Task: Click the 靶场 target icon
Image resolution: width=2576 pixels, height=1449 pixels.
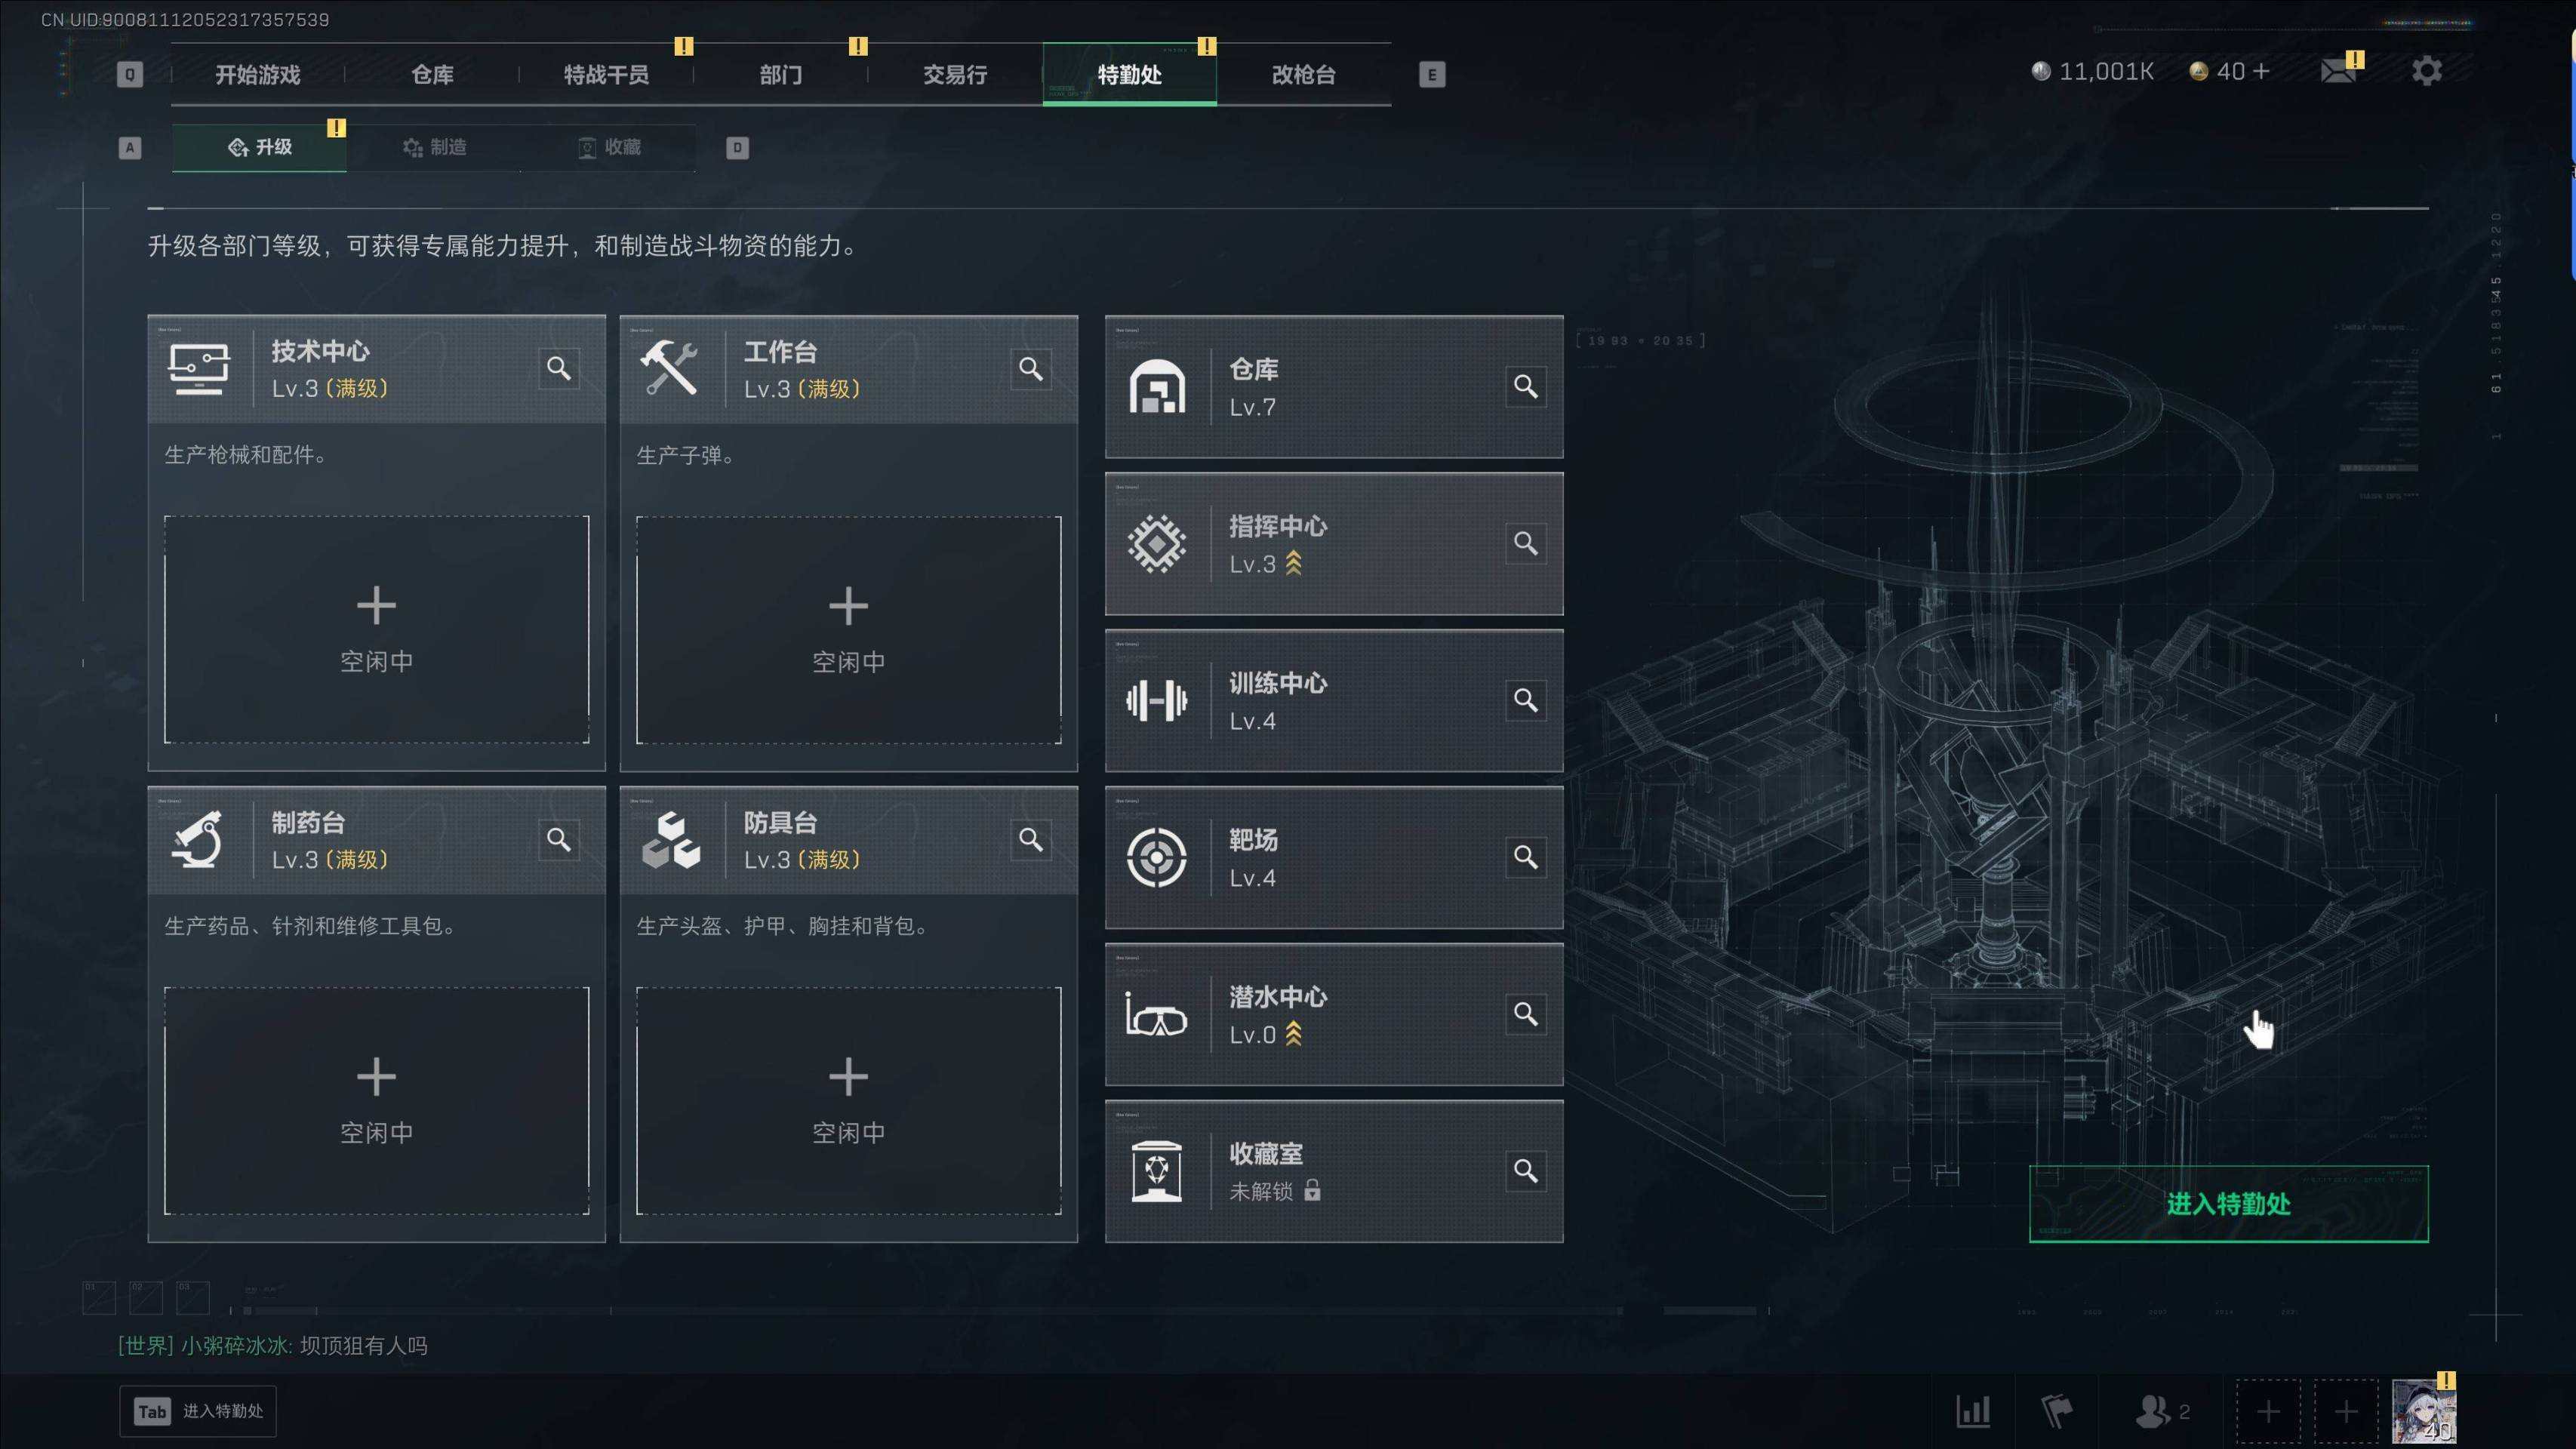Action: pyautogui.click(x=1156, y=857)
